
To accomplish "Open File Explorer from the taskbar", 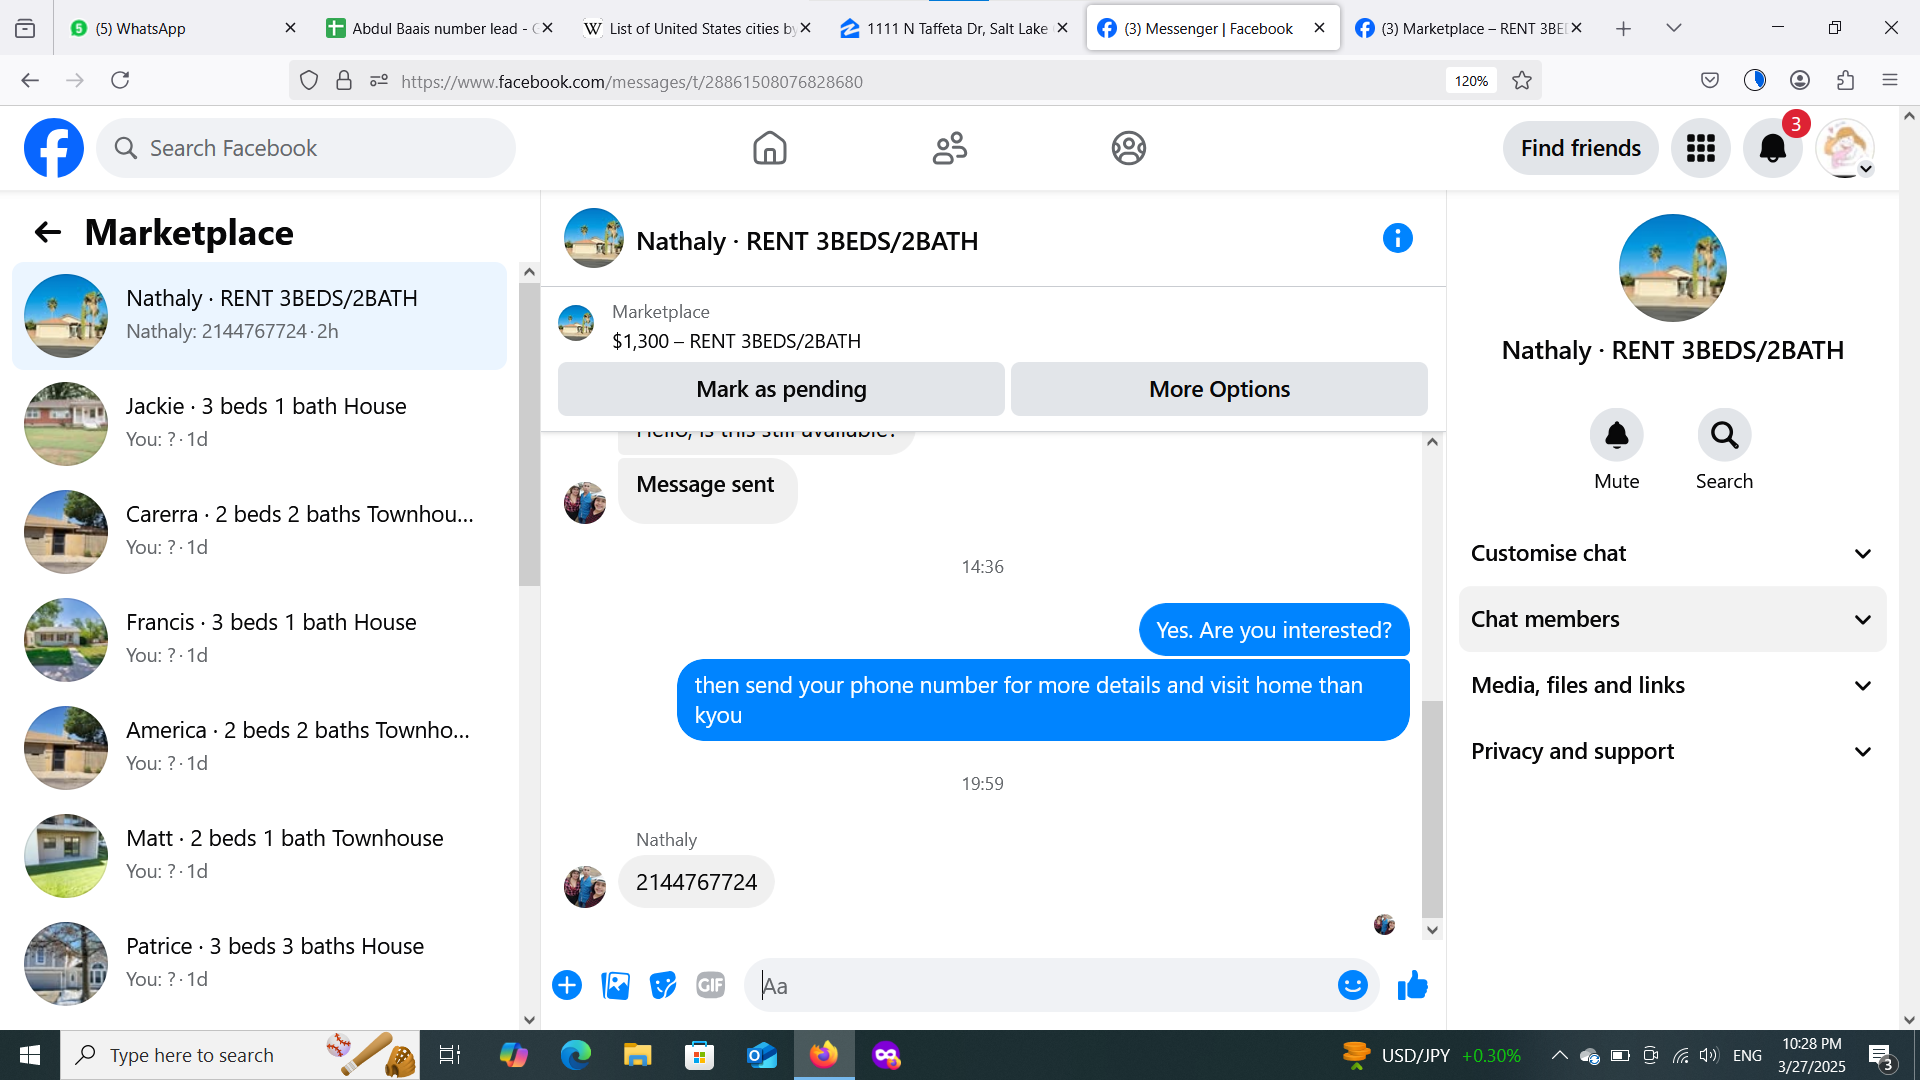I will [x=637, y=1055].
